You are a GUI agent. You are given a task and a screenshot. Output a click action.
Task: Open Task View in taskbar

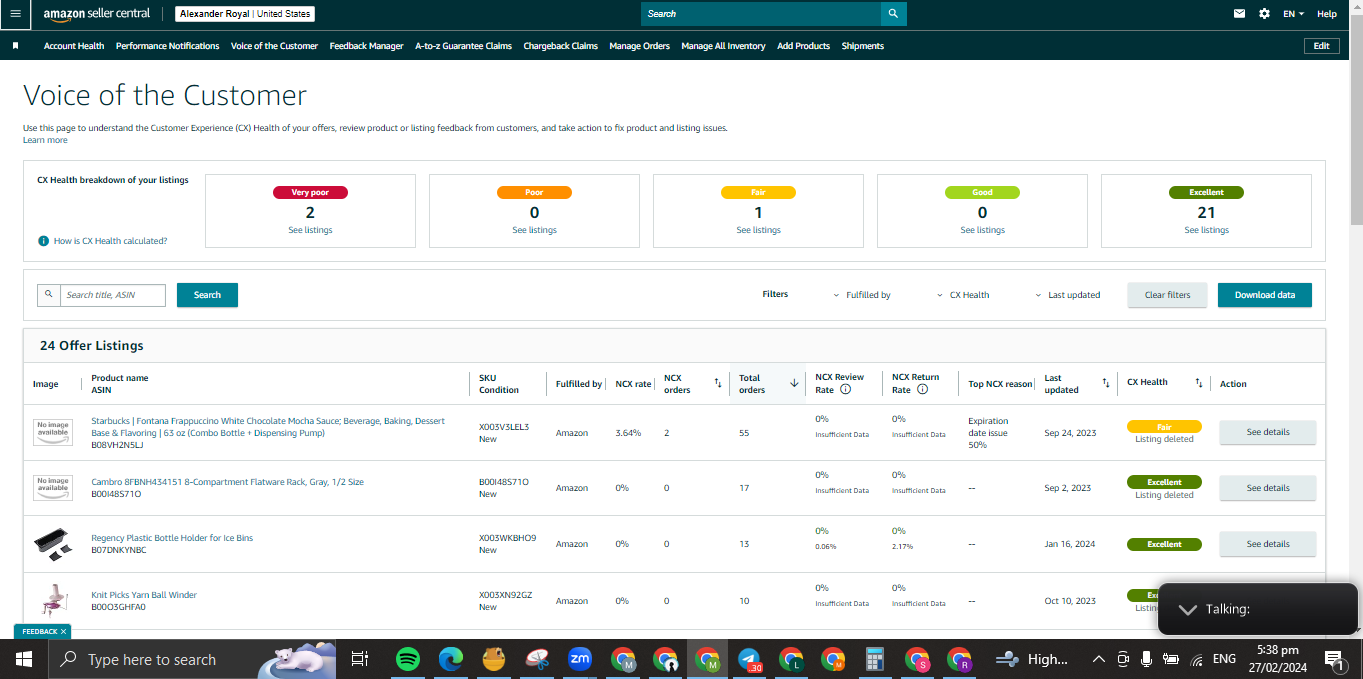click(x=360, y=659)
